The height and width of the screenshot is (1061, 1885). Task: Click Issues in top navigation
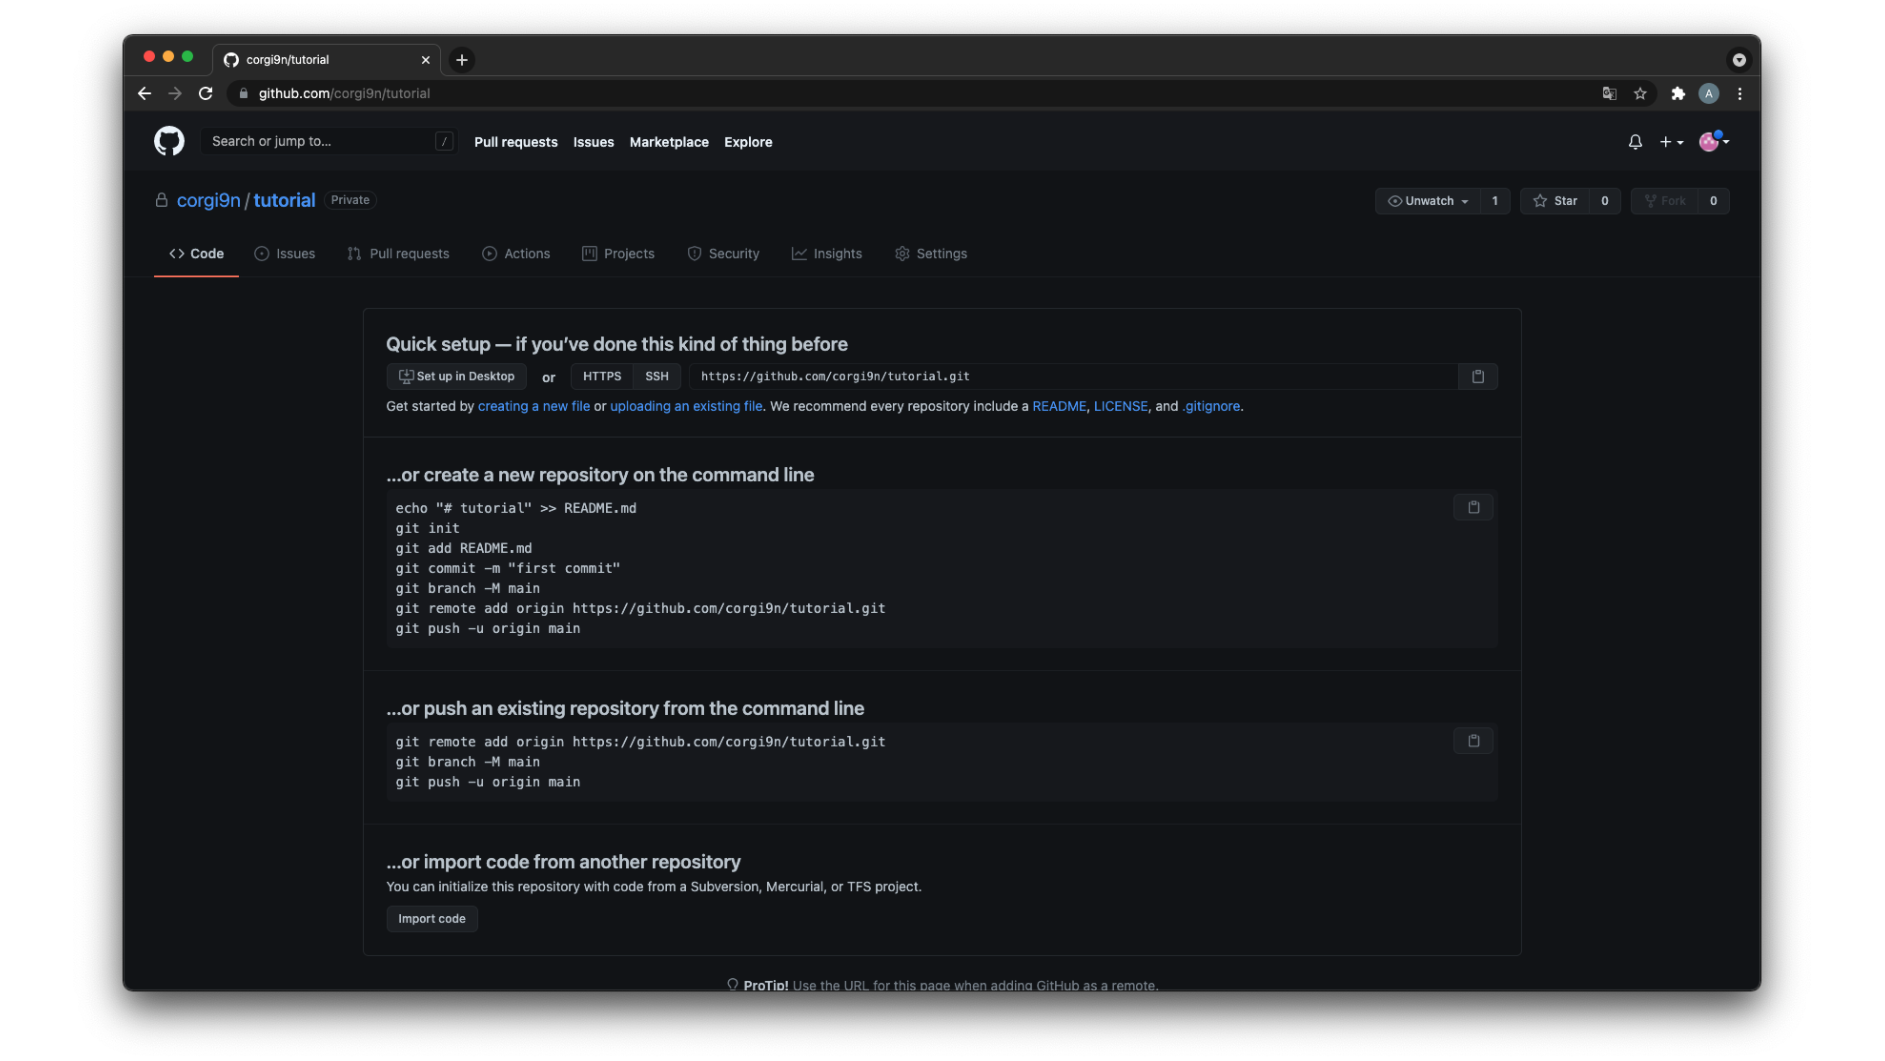point(594,142)
